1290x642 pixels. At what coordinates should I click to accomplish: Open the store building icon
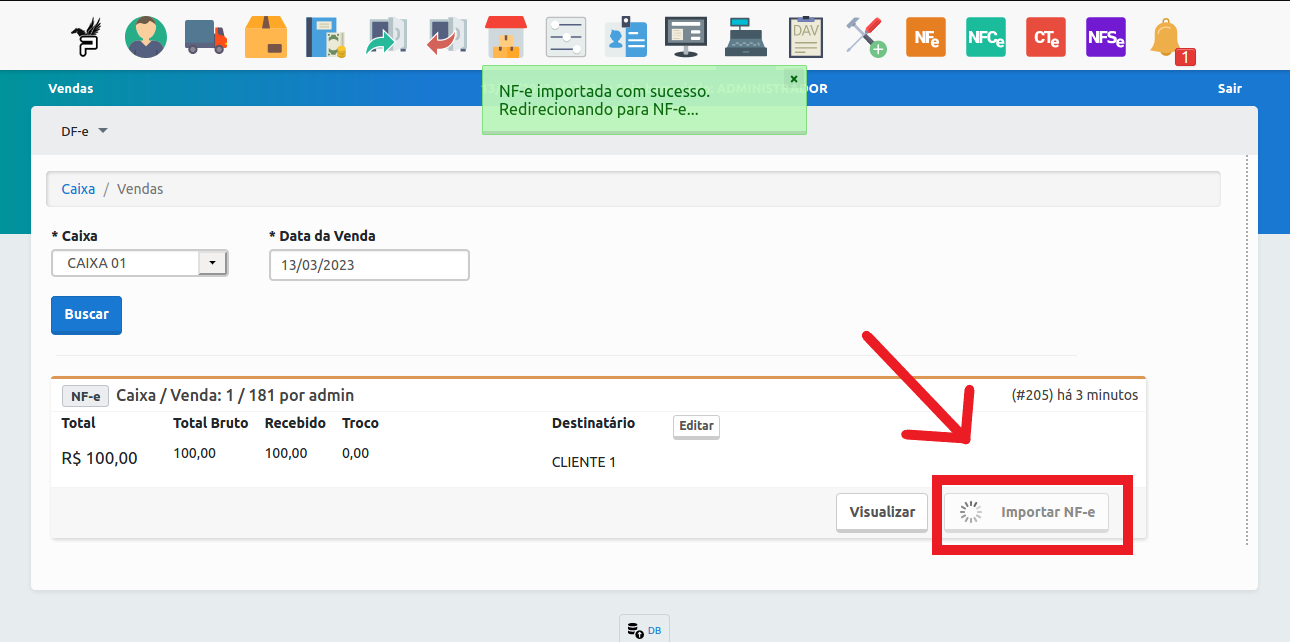pos(506,37)
